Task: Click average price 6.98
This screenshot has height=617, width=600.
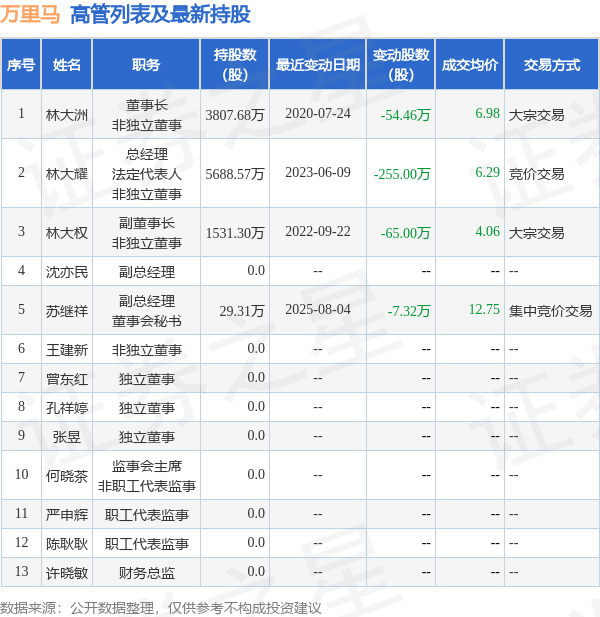Action: [487, 113]
